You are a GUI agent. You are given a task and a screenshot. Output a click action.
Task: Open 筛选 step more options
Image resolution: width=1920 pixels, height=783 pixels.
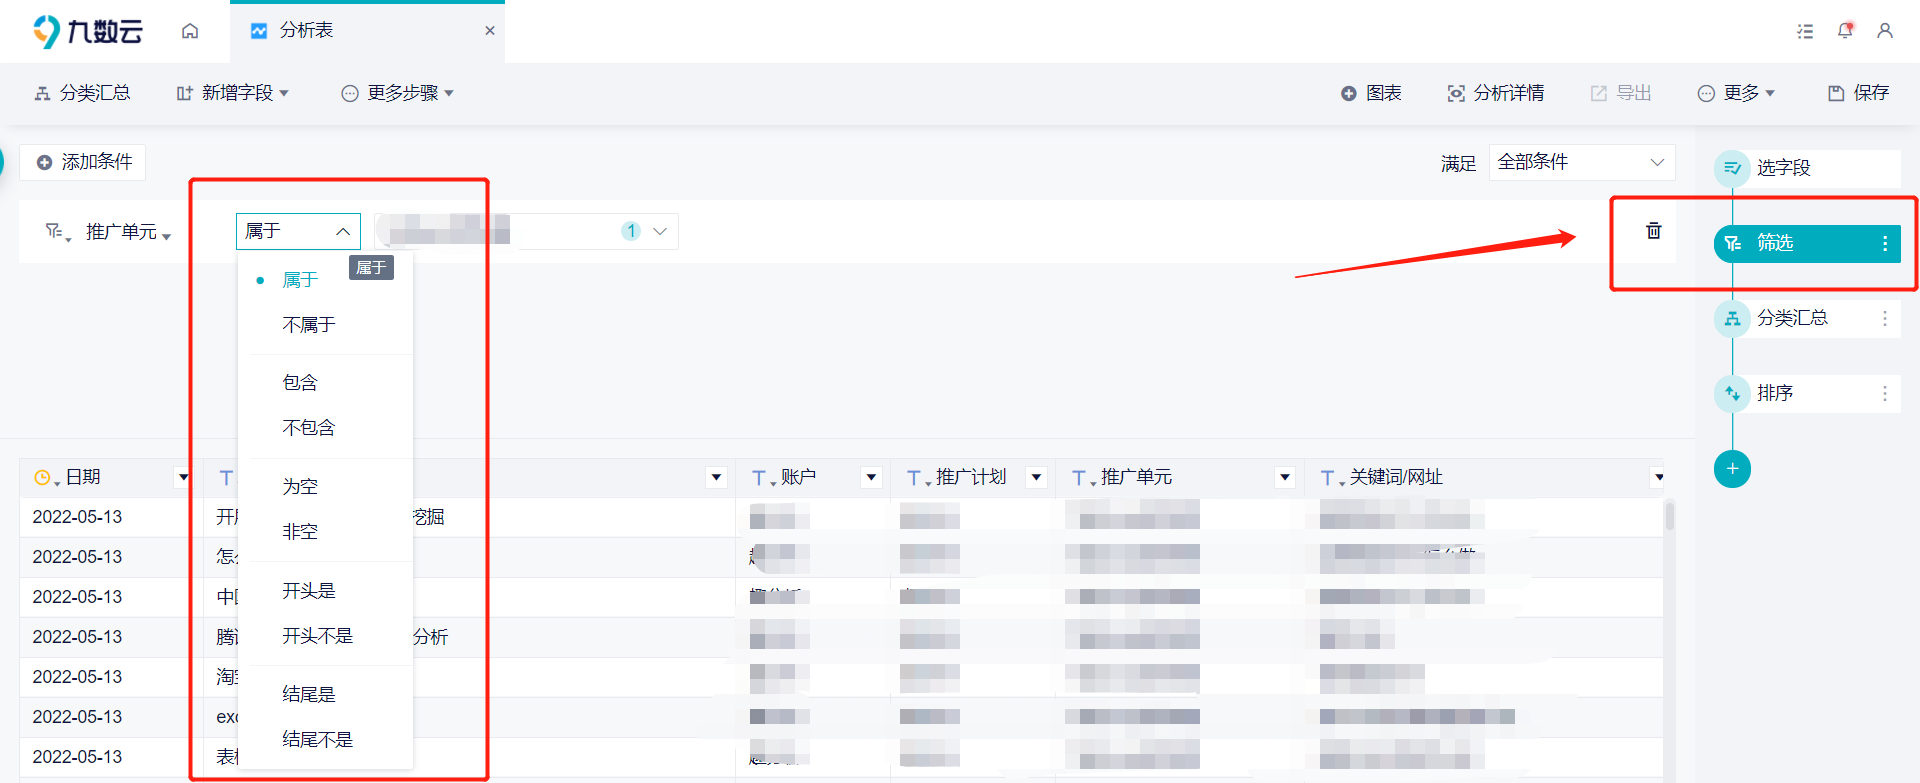click(1885, 243)
